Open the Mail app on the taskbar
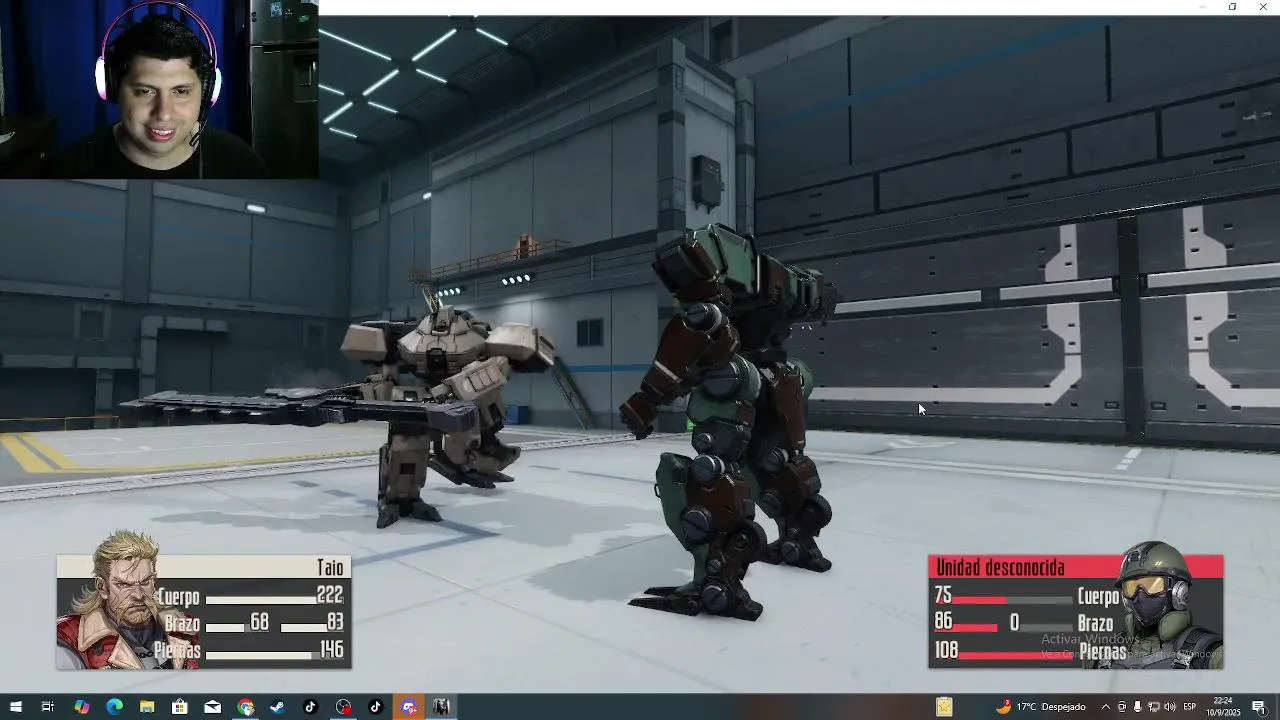The width and height of the screenshot is (1280, 720). (212, 707)
